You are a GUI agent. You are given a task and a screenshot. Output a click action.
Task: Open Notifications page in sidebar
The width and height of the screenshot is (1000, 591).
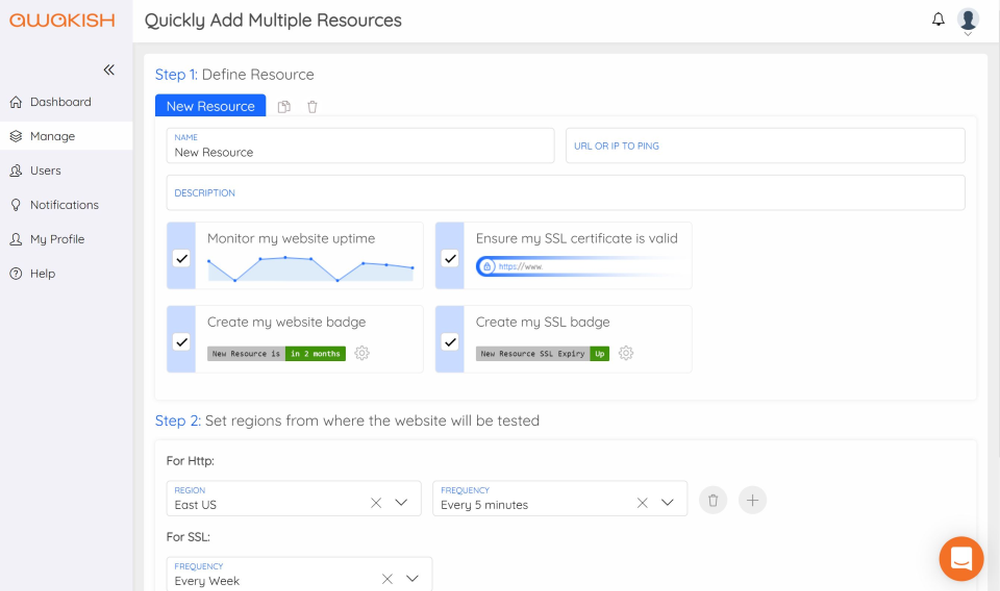pyautogui.click(x=66, y=205)
